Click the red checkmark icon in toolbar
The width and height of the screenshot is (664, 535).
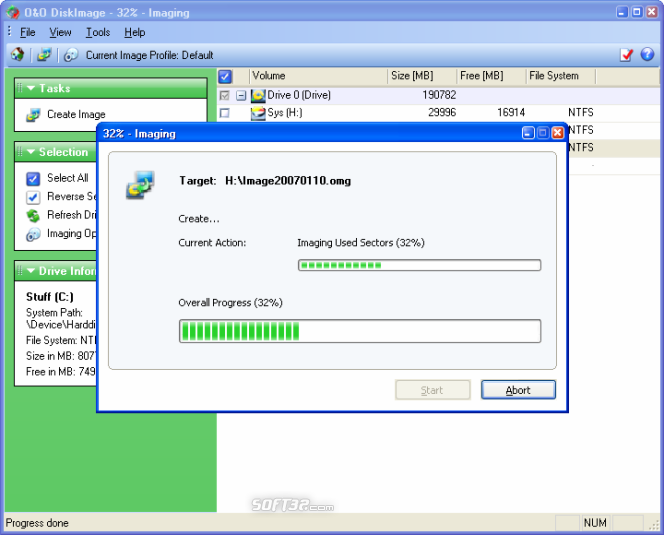626,55
